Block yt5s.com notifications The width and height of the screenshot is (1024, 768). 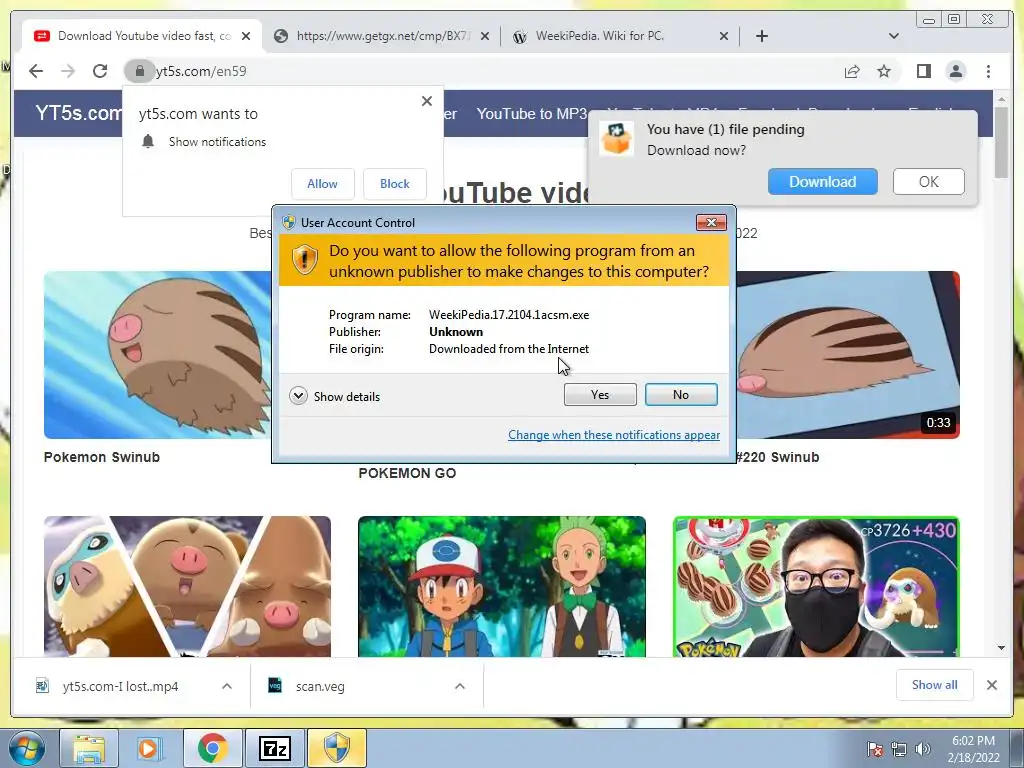point(394,184)
